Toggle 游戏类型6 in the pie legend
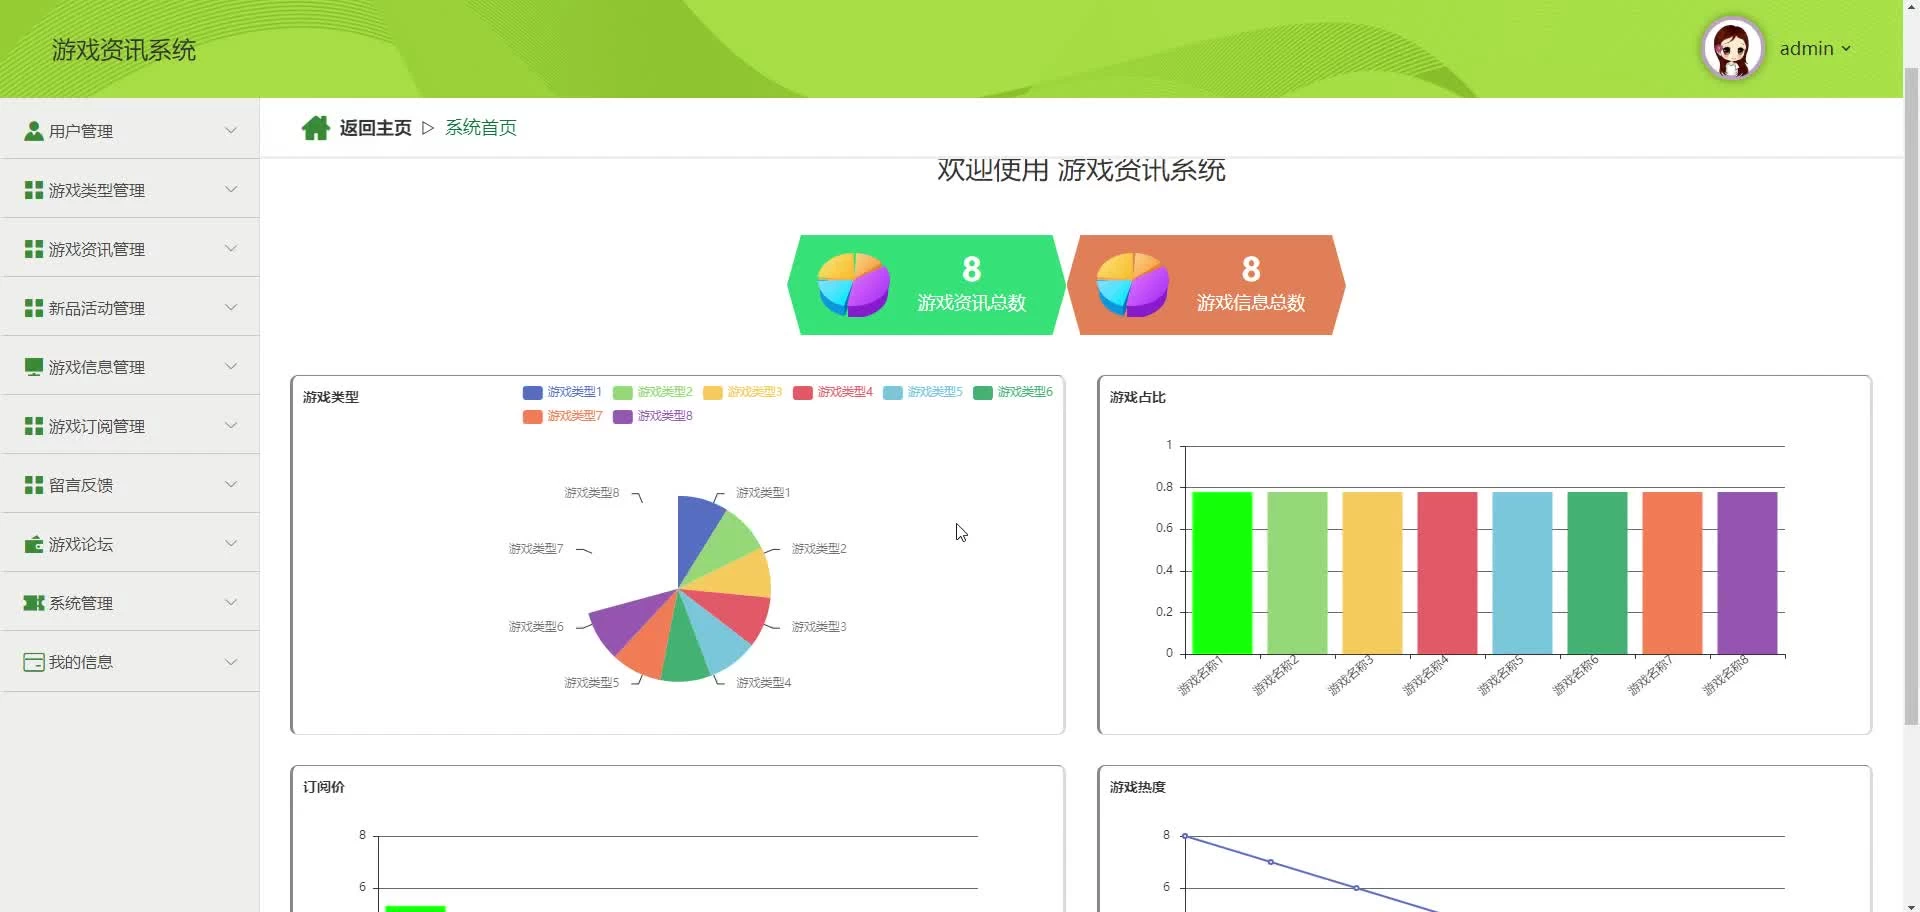This screenshot has width=1920, height=912. click(1012, 392)
